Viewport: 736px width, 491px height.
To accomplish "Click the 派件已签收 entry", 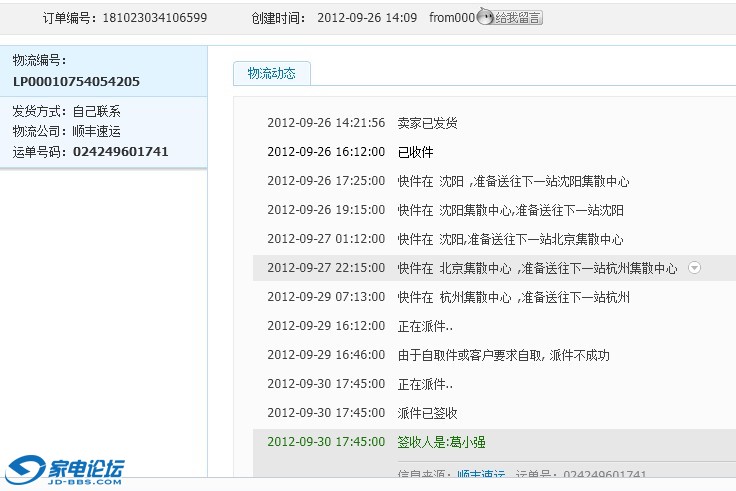I will [427, 413].
